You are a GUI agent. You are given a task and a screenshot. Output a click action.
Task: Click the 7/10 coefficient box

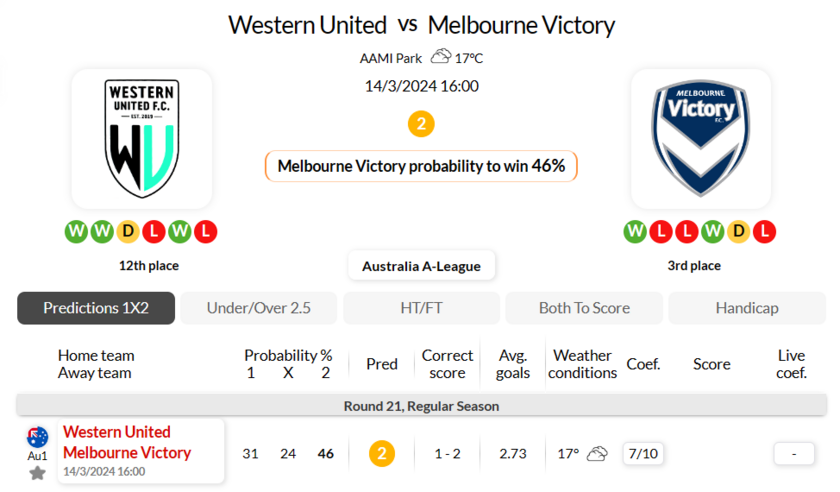pos(643,454)
